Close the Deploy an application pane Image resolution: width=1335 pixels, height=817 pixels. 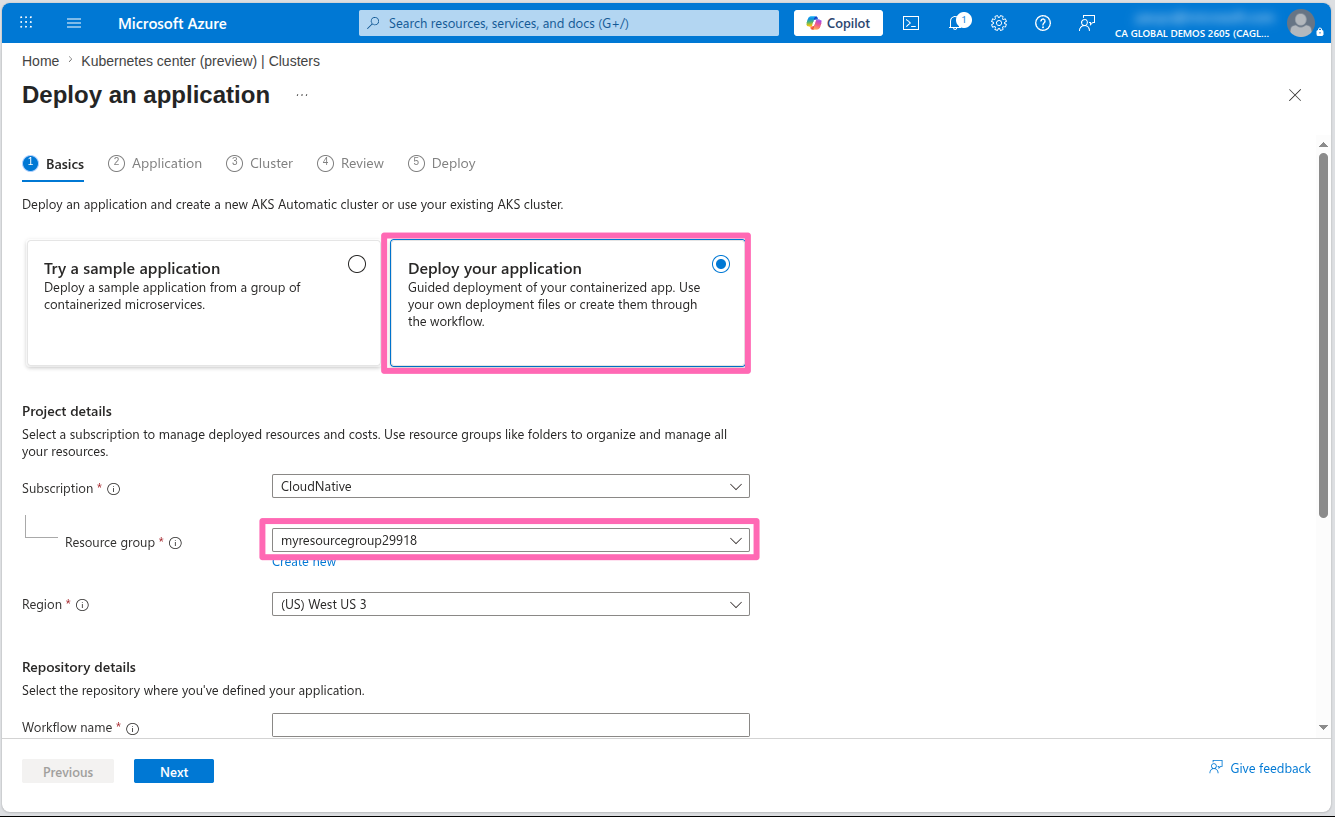(x=1295, y=95)
